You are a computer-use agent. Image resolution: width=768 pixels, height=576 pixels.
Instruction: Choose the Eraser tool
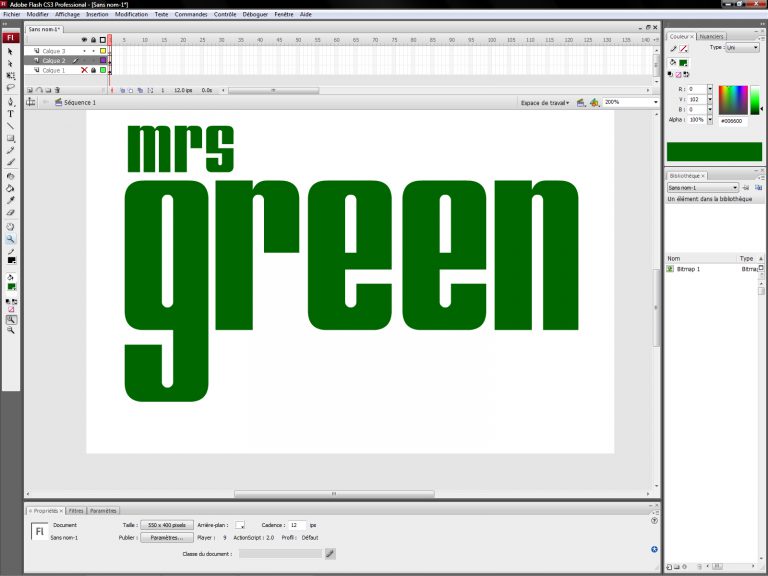click(x=11, y=213)
